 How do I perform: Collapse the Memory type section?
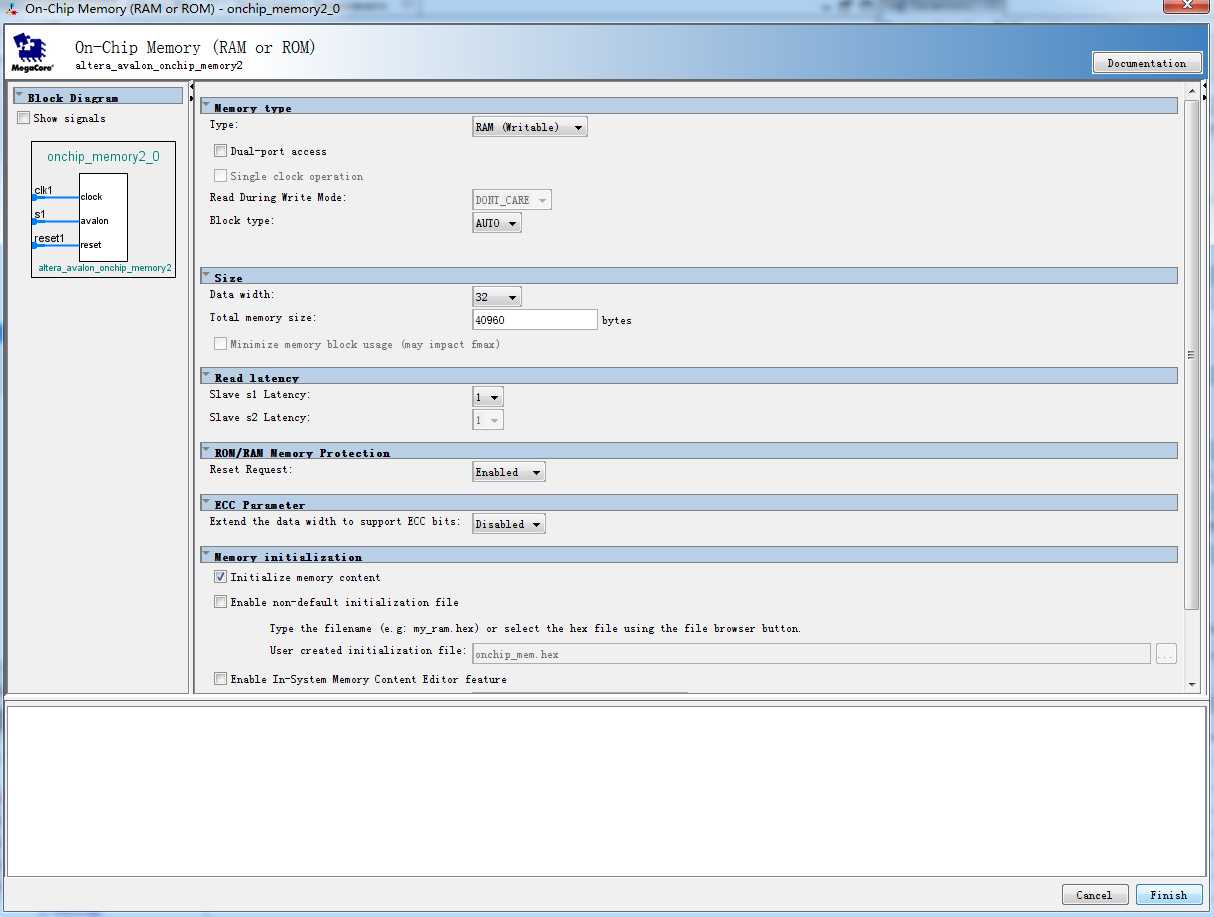(206, 105)
